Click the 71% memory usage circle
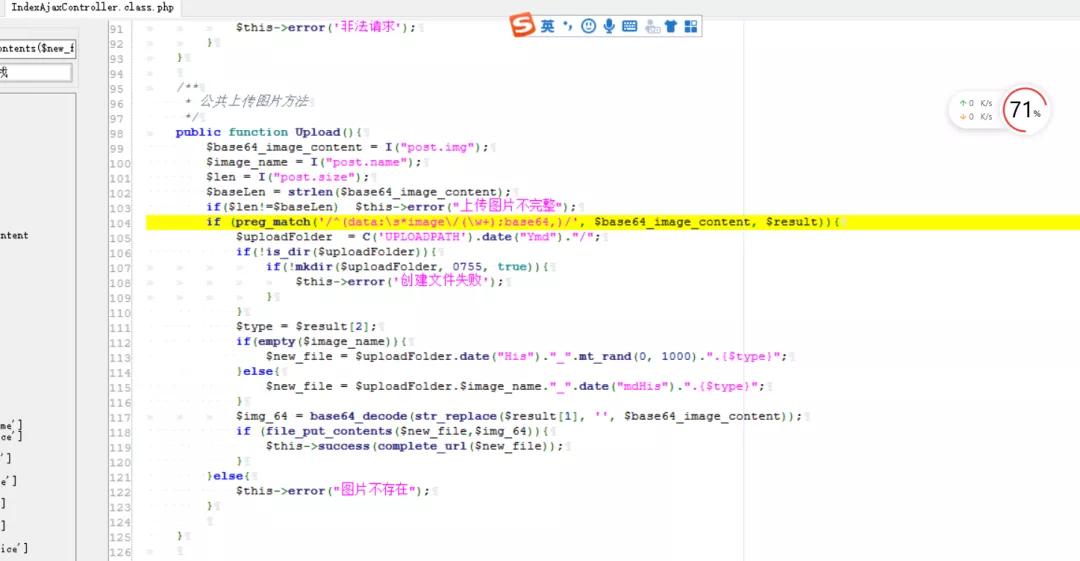The height and width of the screenshot is (561, 1080). (1024, 110)
